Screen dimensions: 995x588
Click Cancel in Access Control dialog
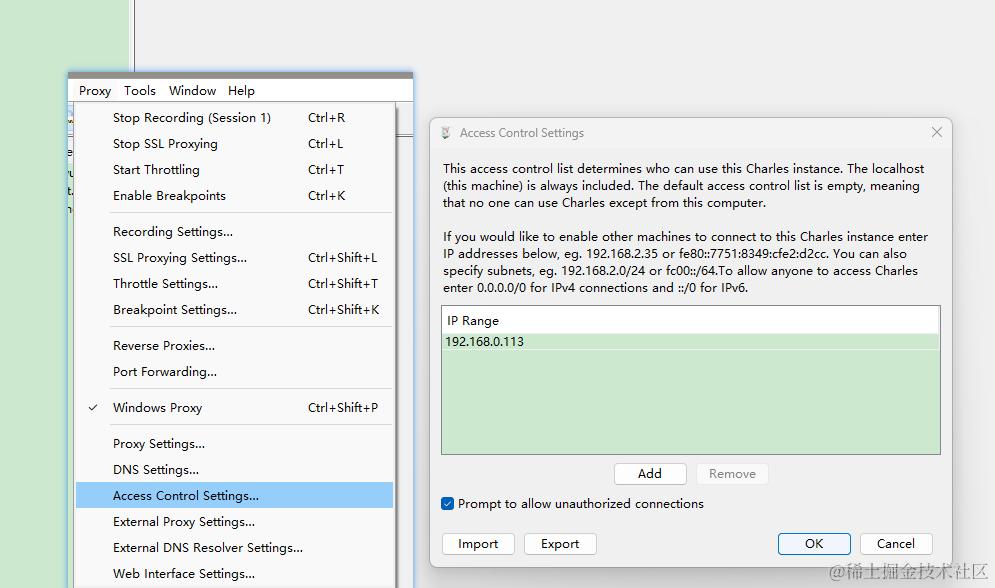coord(896,544)
